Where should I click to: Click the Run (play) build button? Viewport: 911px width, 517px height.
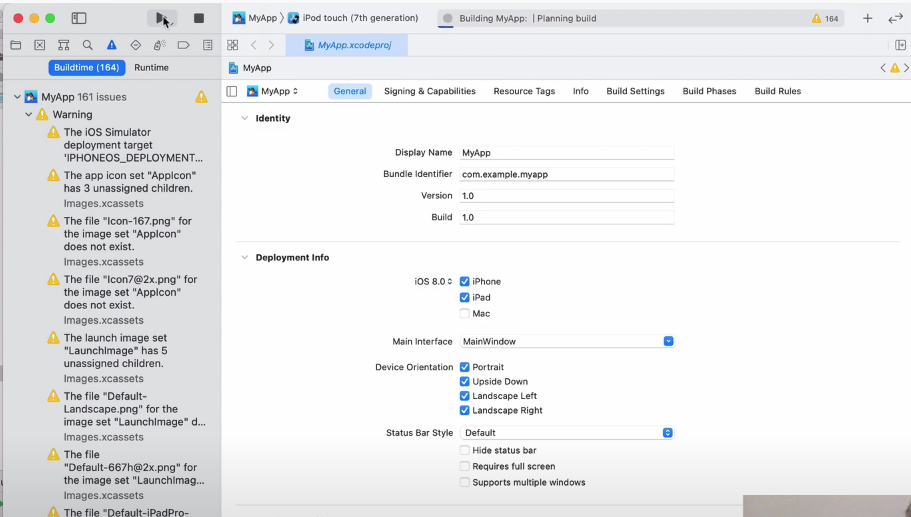(x=162, y=19)
